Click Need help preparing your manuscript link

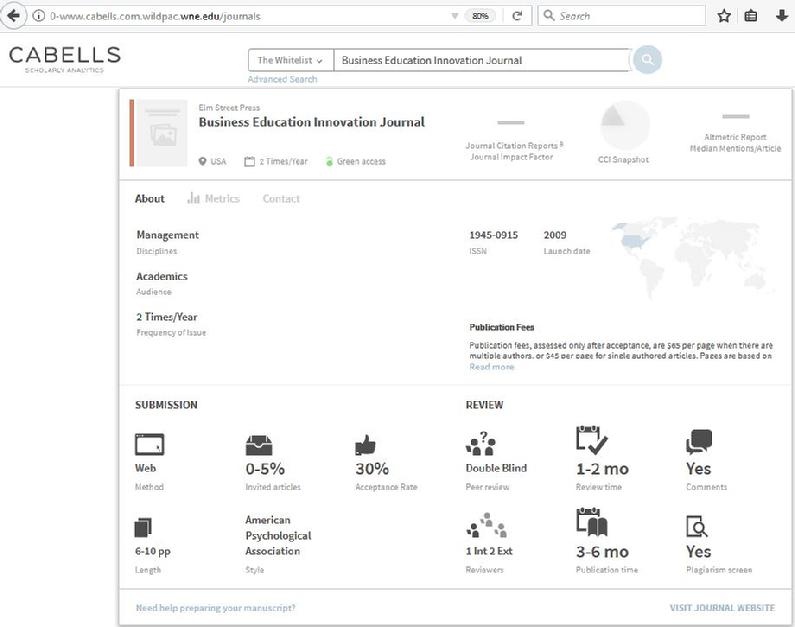[x=215, y=607]
